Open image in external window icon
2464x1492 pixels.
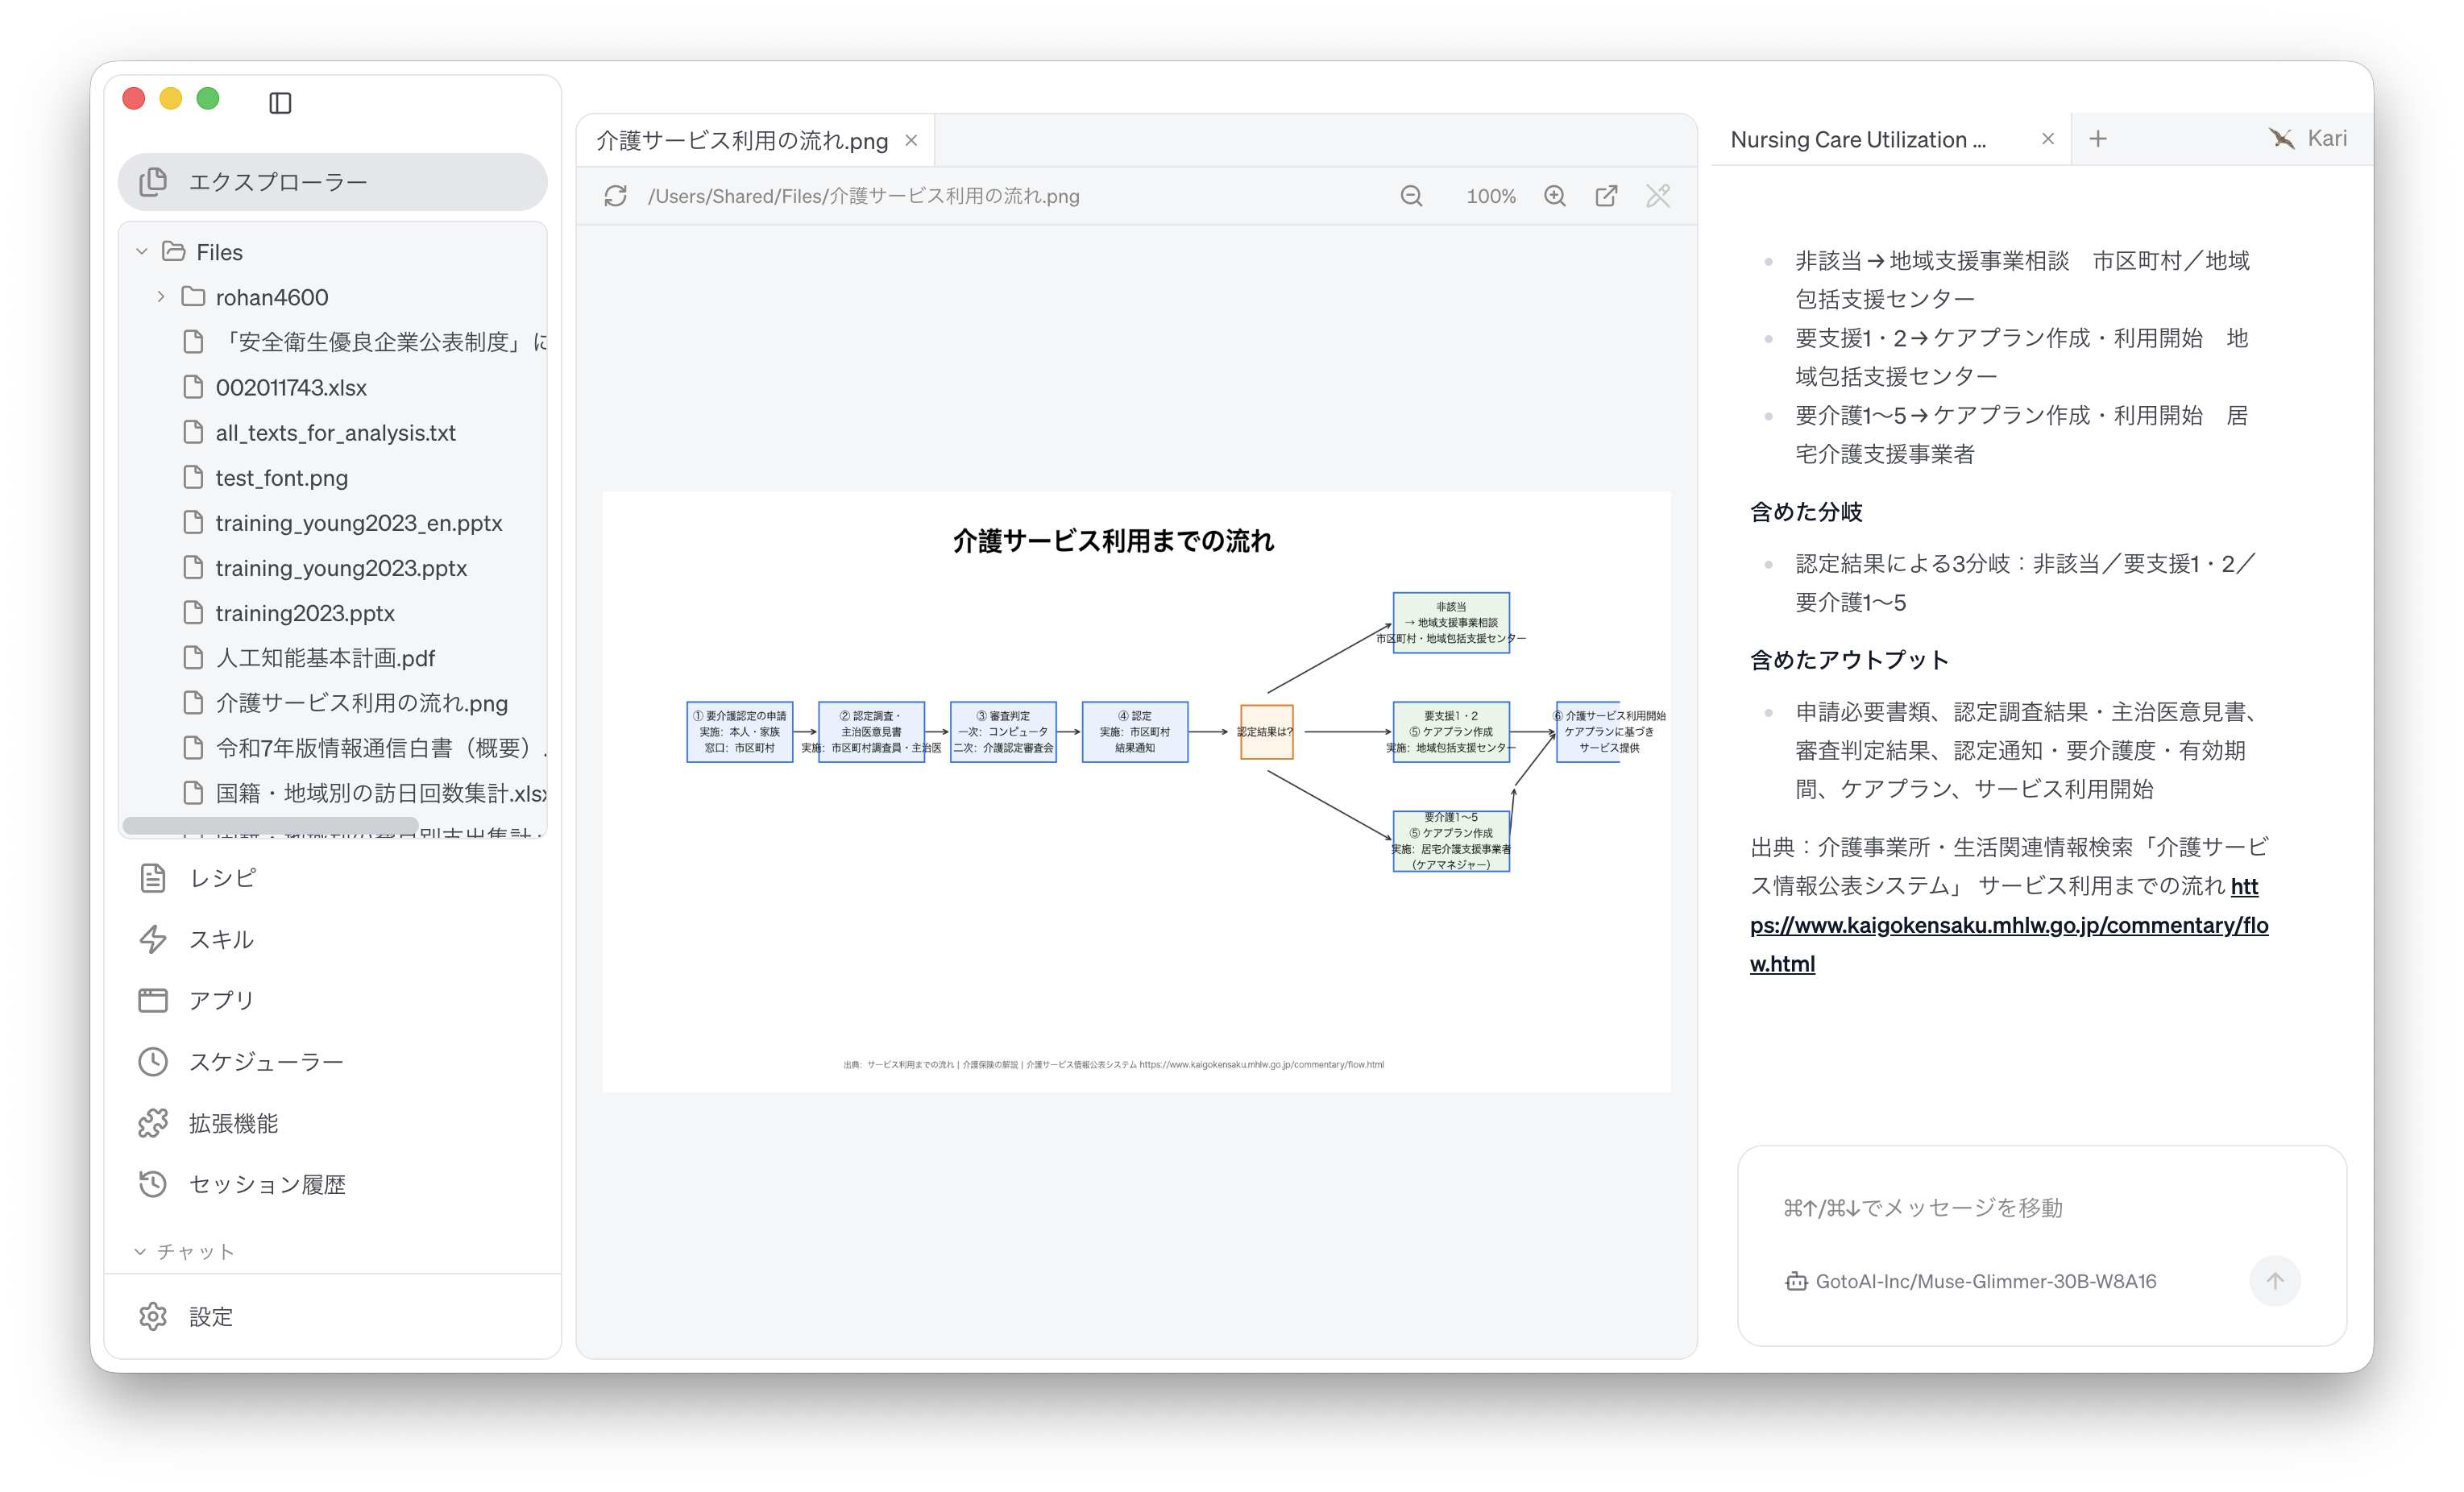[1606, 196]
